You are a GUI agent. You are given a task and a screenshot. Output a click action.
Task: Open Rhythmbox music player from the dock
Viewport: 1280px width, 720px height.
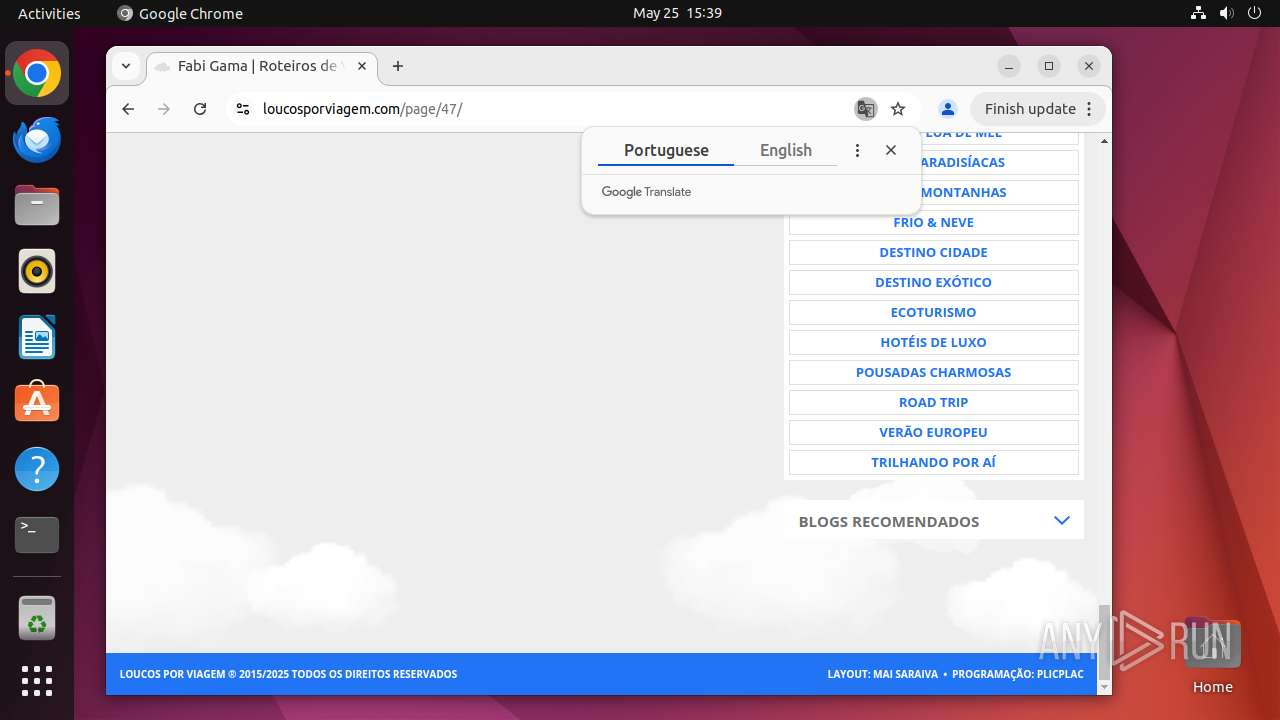(37, 271)
